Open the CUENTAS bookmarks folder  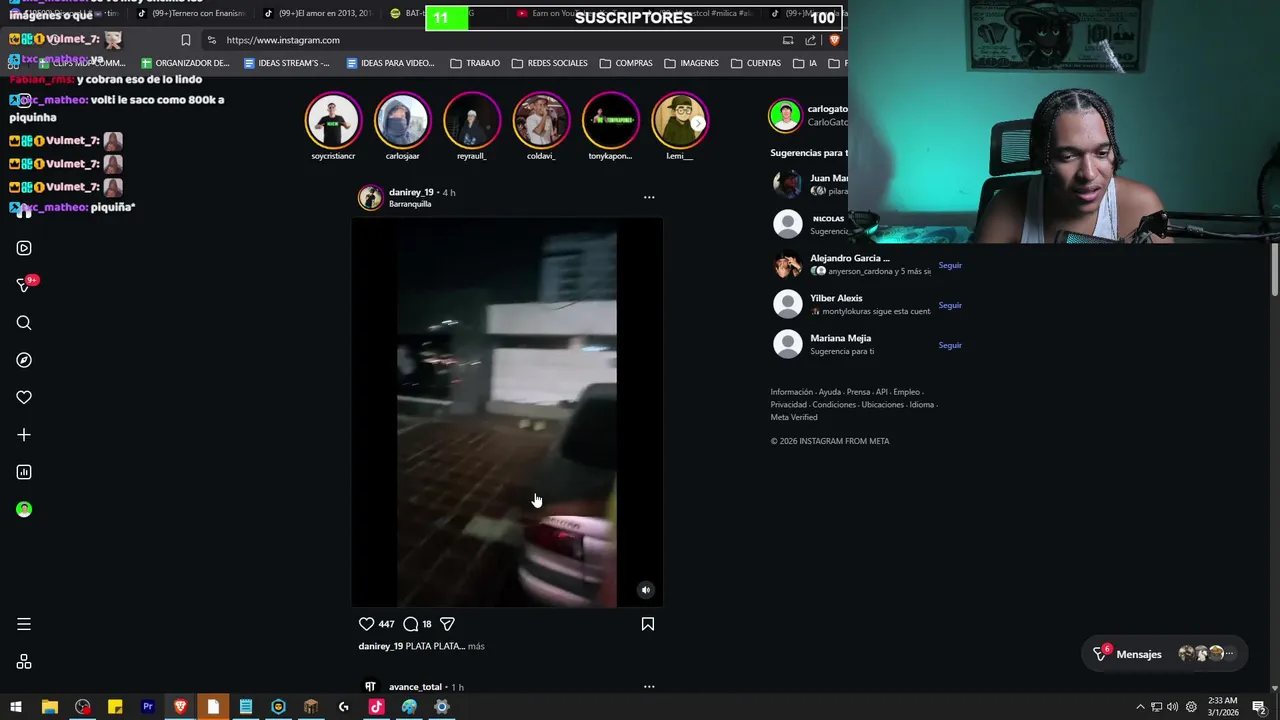(756, 63)
